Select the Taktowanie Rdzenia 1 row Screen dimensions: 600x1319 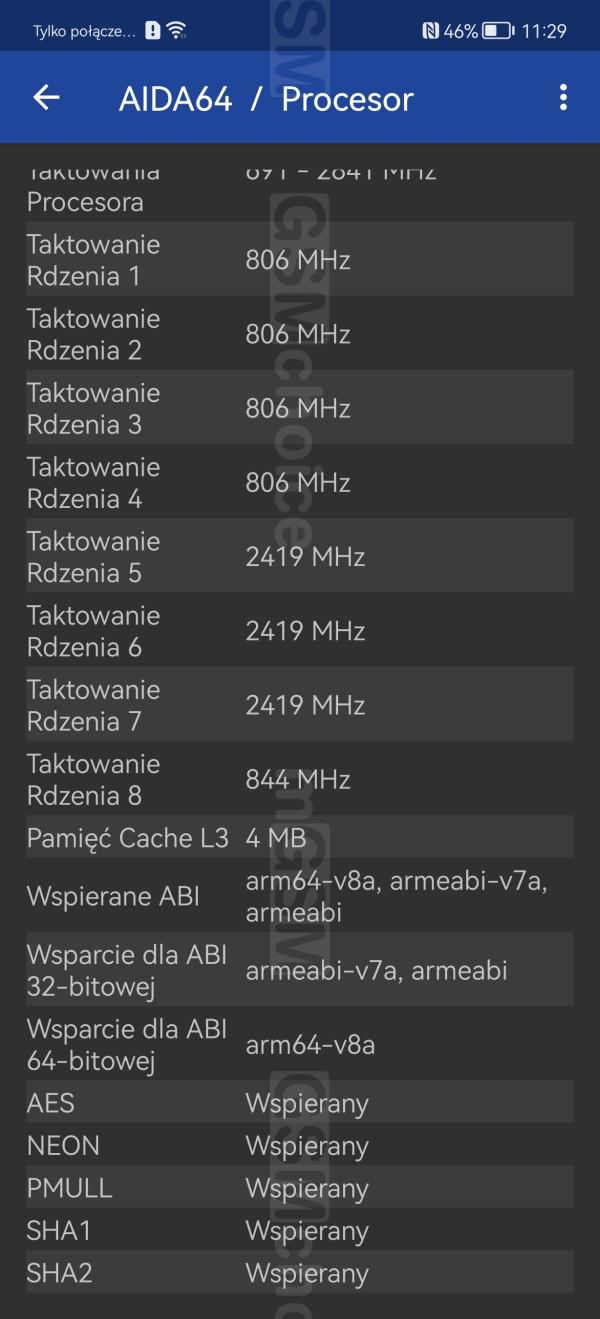299,260
